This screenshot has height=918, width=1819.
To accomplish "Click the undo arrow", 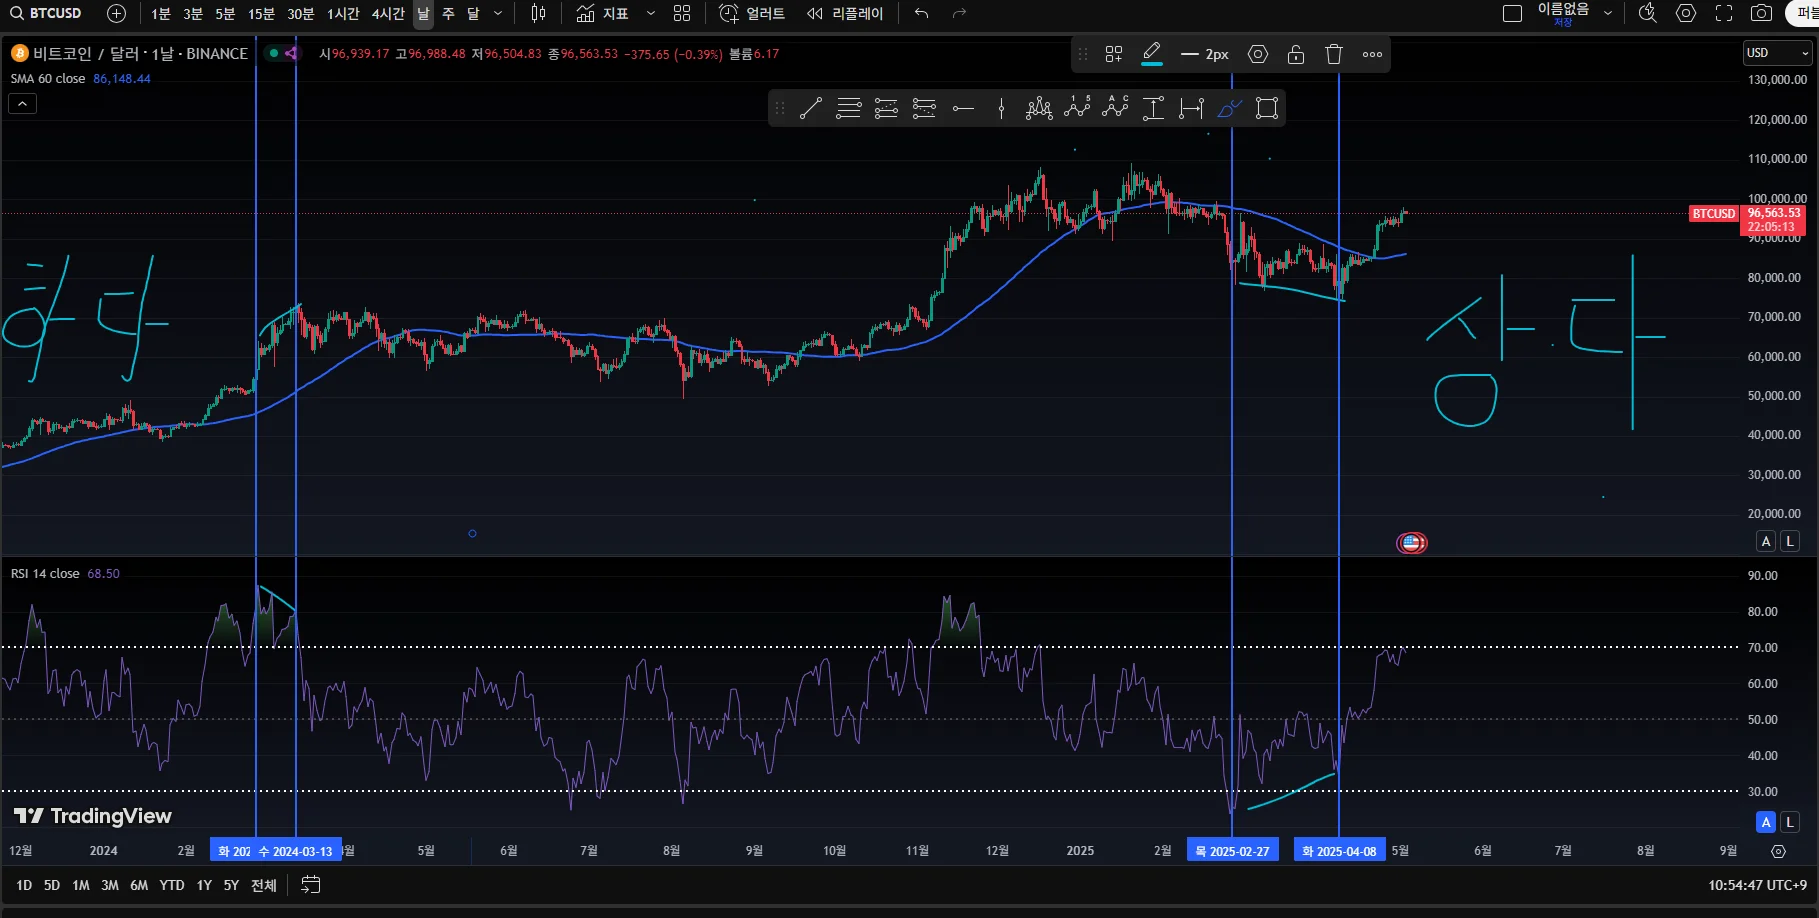I will point(921,13).
